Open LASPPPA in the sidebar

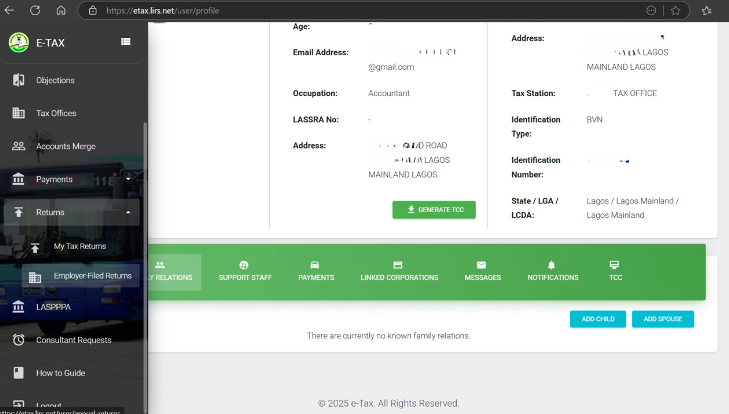click(x=55, y=307)
